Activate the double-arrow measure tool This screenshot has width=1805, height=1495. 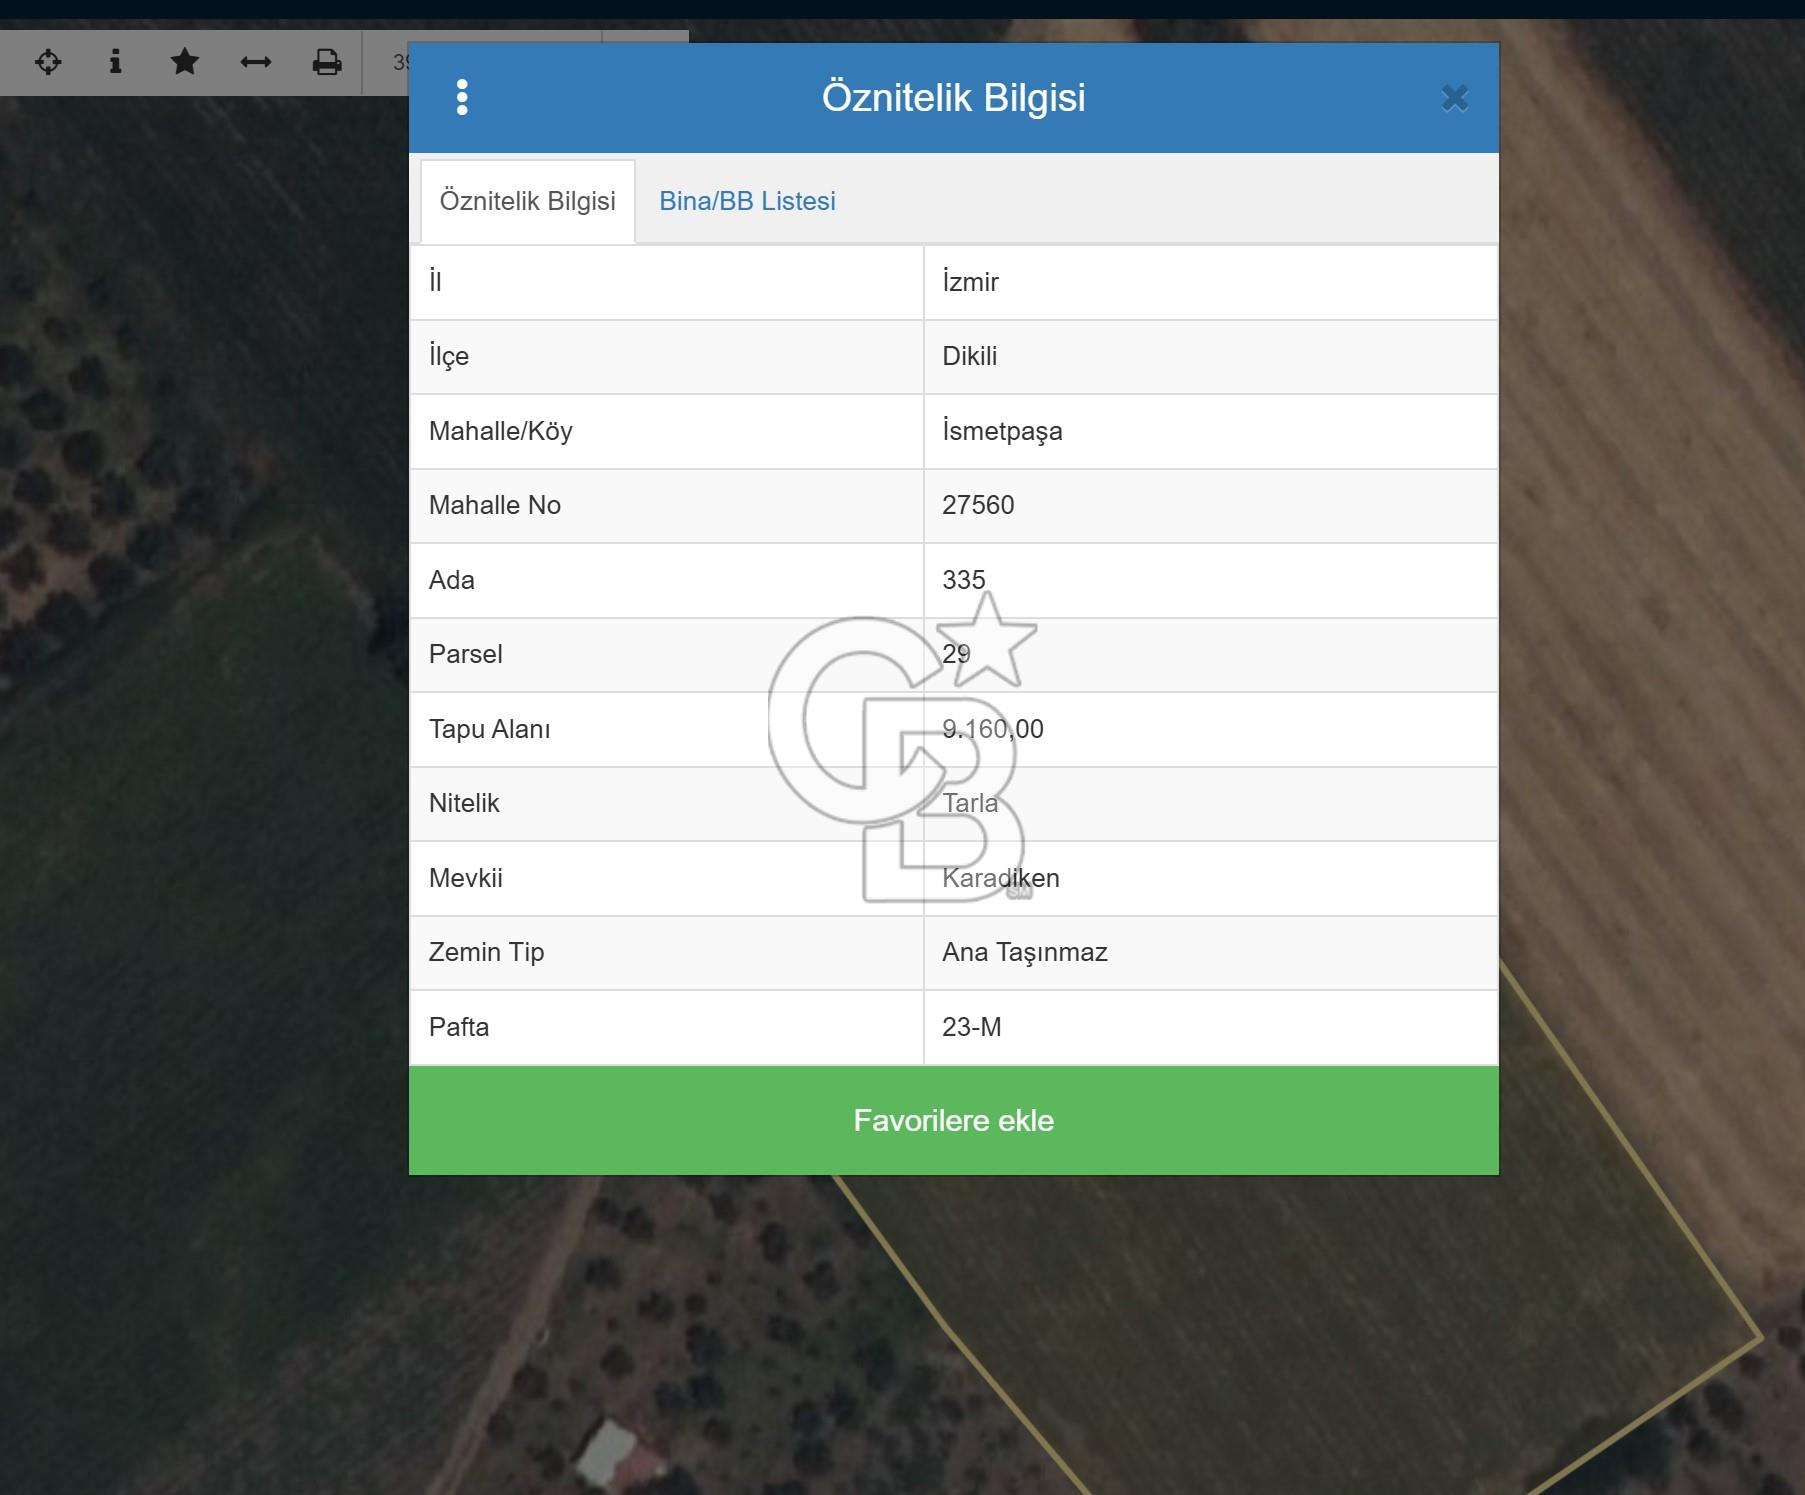tap(256, 62)
